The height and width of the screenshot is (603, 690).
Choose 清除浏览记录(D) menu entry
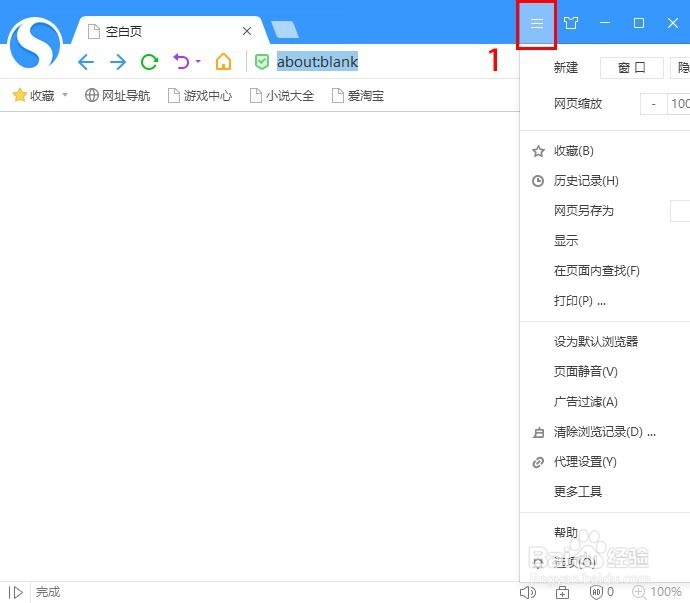(605, 432)
